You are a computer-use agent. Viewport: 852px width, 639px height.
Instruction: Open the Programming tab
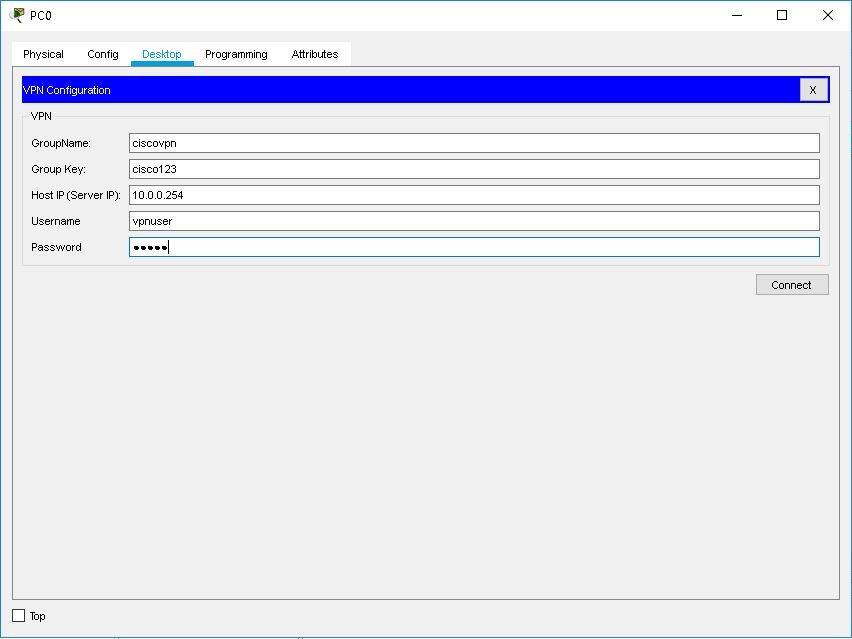[x=235, y=54]
